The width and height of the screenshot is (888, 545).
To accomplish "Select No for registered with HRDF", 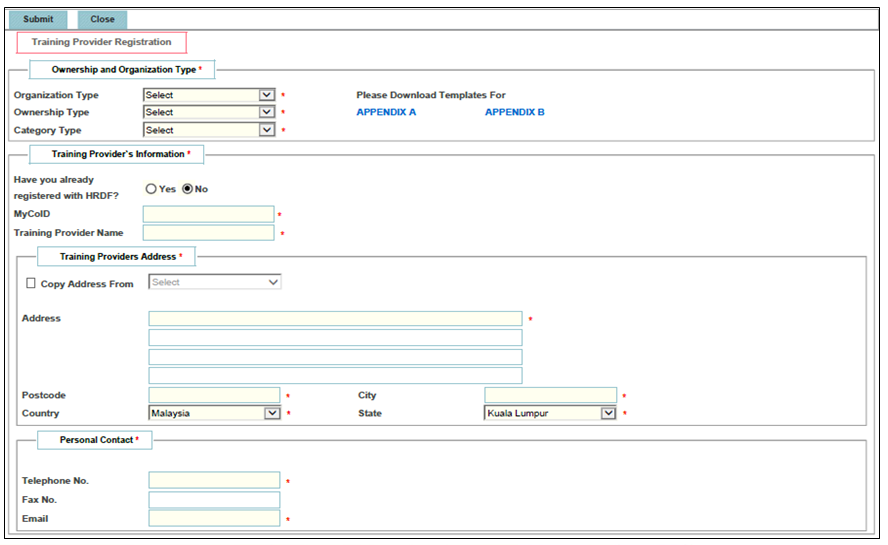I will coord(187,189).
